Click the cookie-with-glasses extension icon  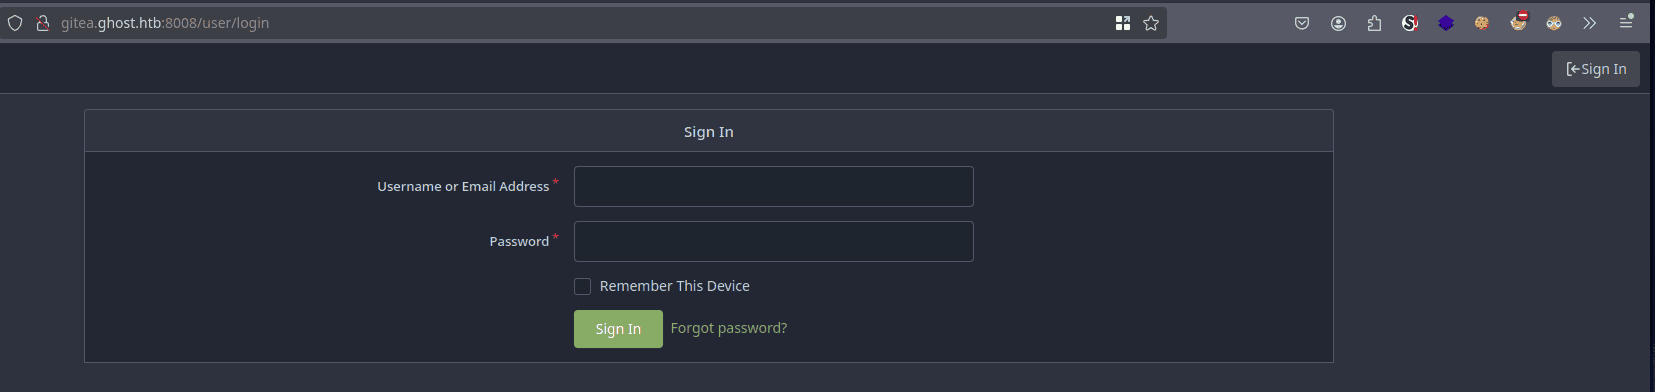tap(1554, 23)
